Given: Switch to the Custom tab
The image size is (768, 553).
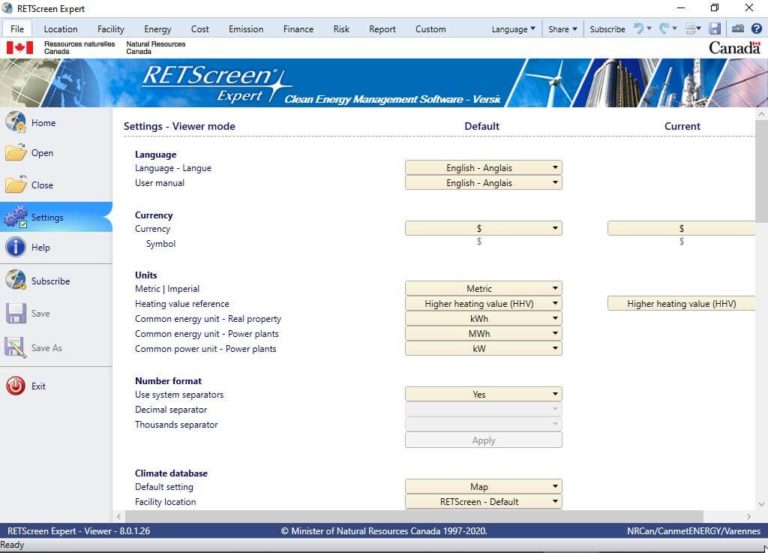Looking at the screenshot, I should 431,29.
